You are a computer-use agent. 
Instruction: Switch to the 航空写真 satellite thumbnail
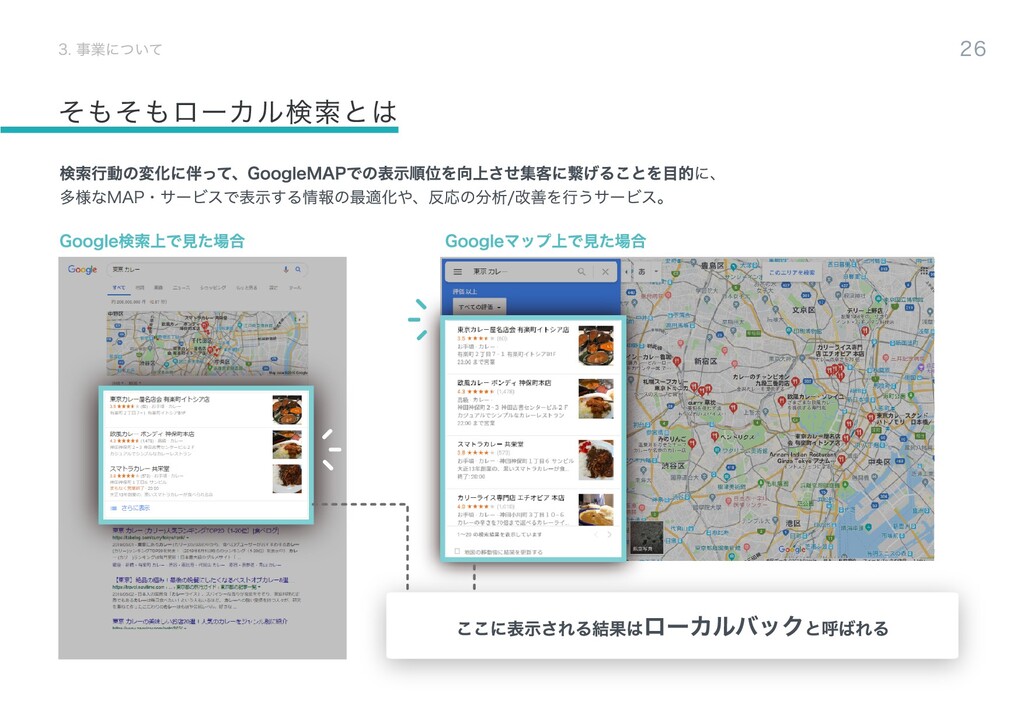click(x=647, y=538)
